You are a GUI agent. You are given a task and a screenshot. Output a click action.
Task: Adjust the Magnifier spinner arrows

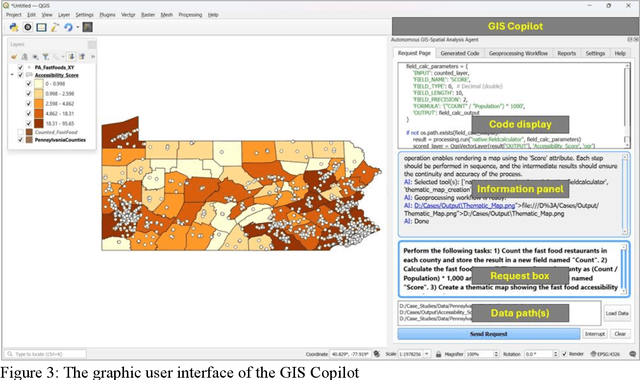pyautogui.click(x=496, y=354)
